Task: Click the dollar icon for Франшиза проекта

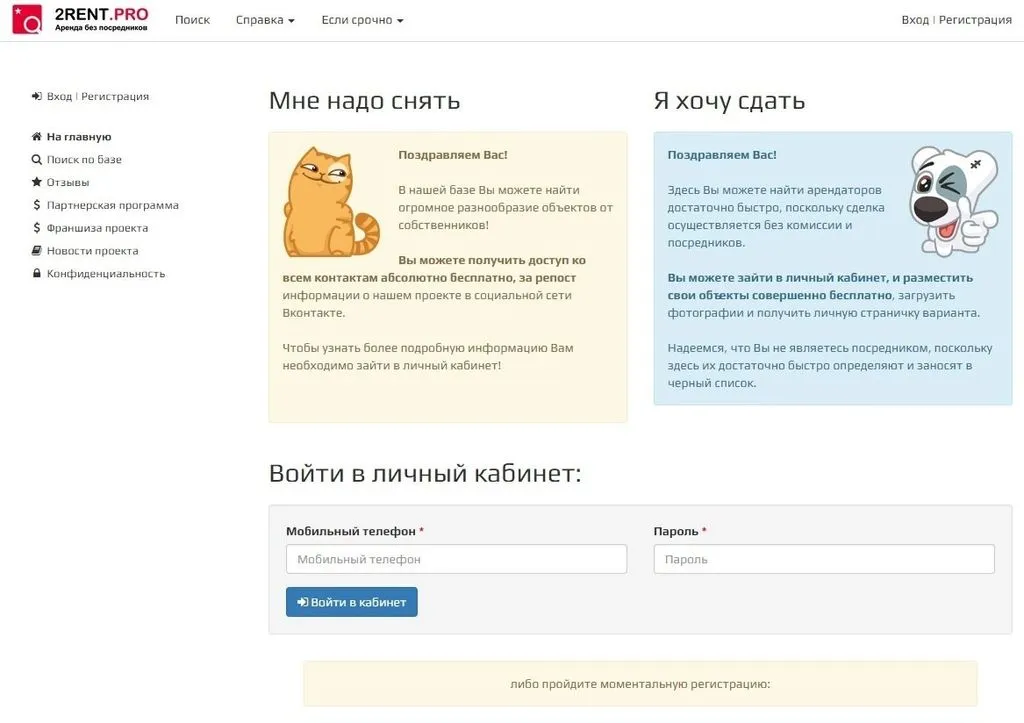Action: click(37, 228)
